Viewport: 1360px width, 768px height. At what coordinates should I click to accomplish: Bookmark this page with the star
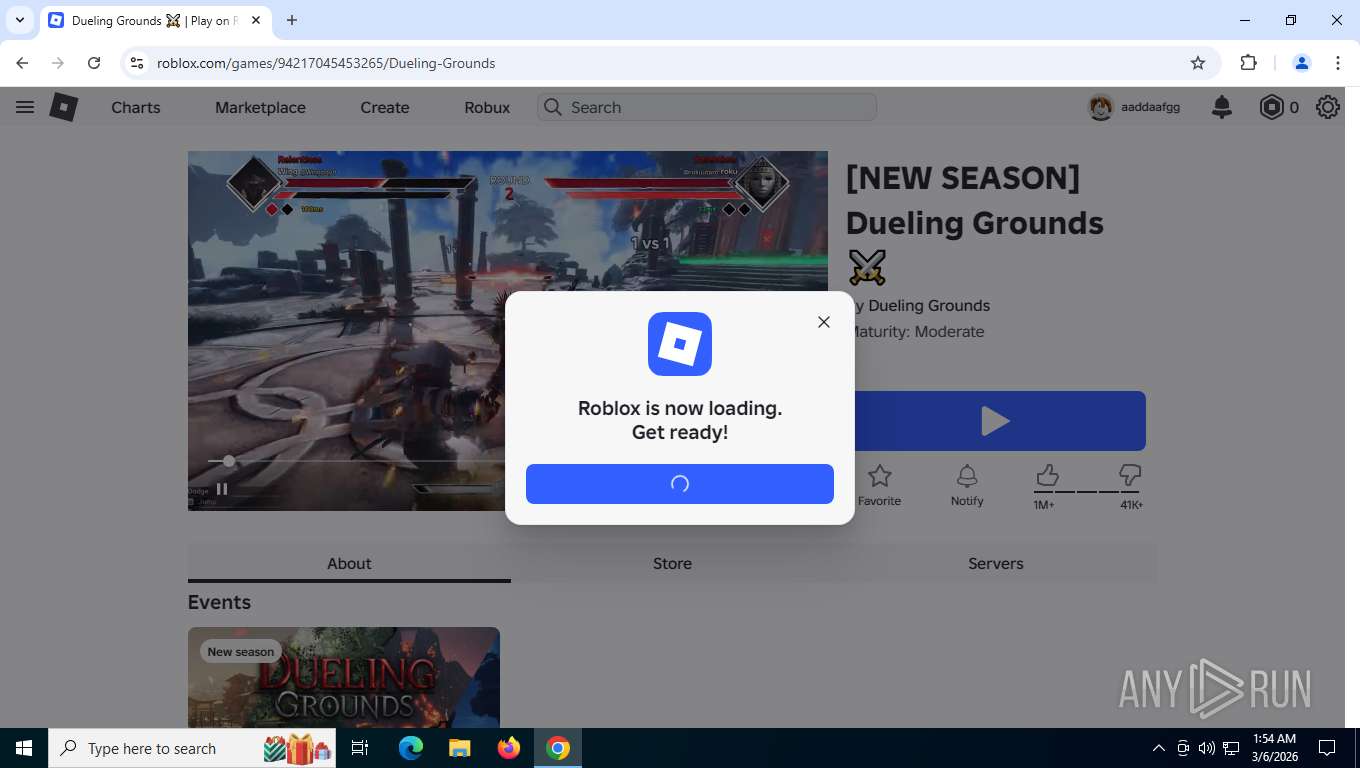1198,63
